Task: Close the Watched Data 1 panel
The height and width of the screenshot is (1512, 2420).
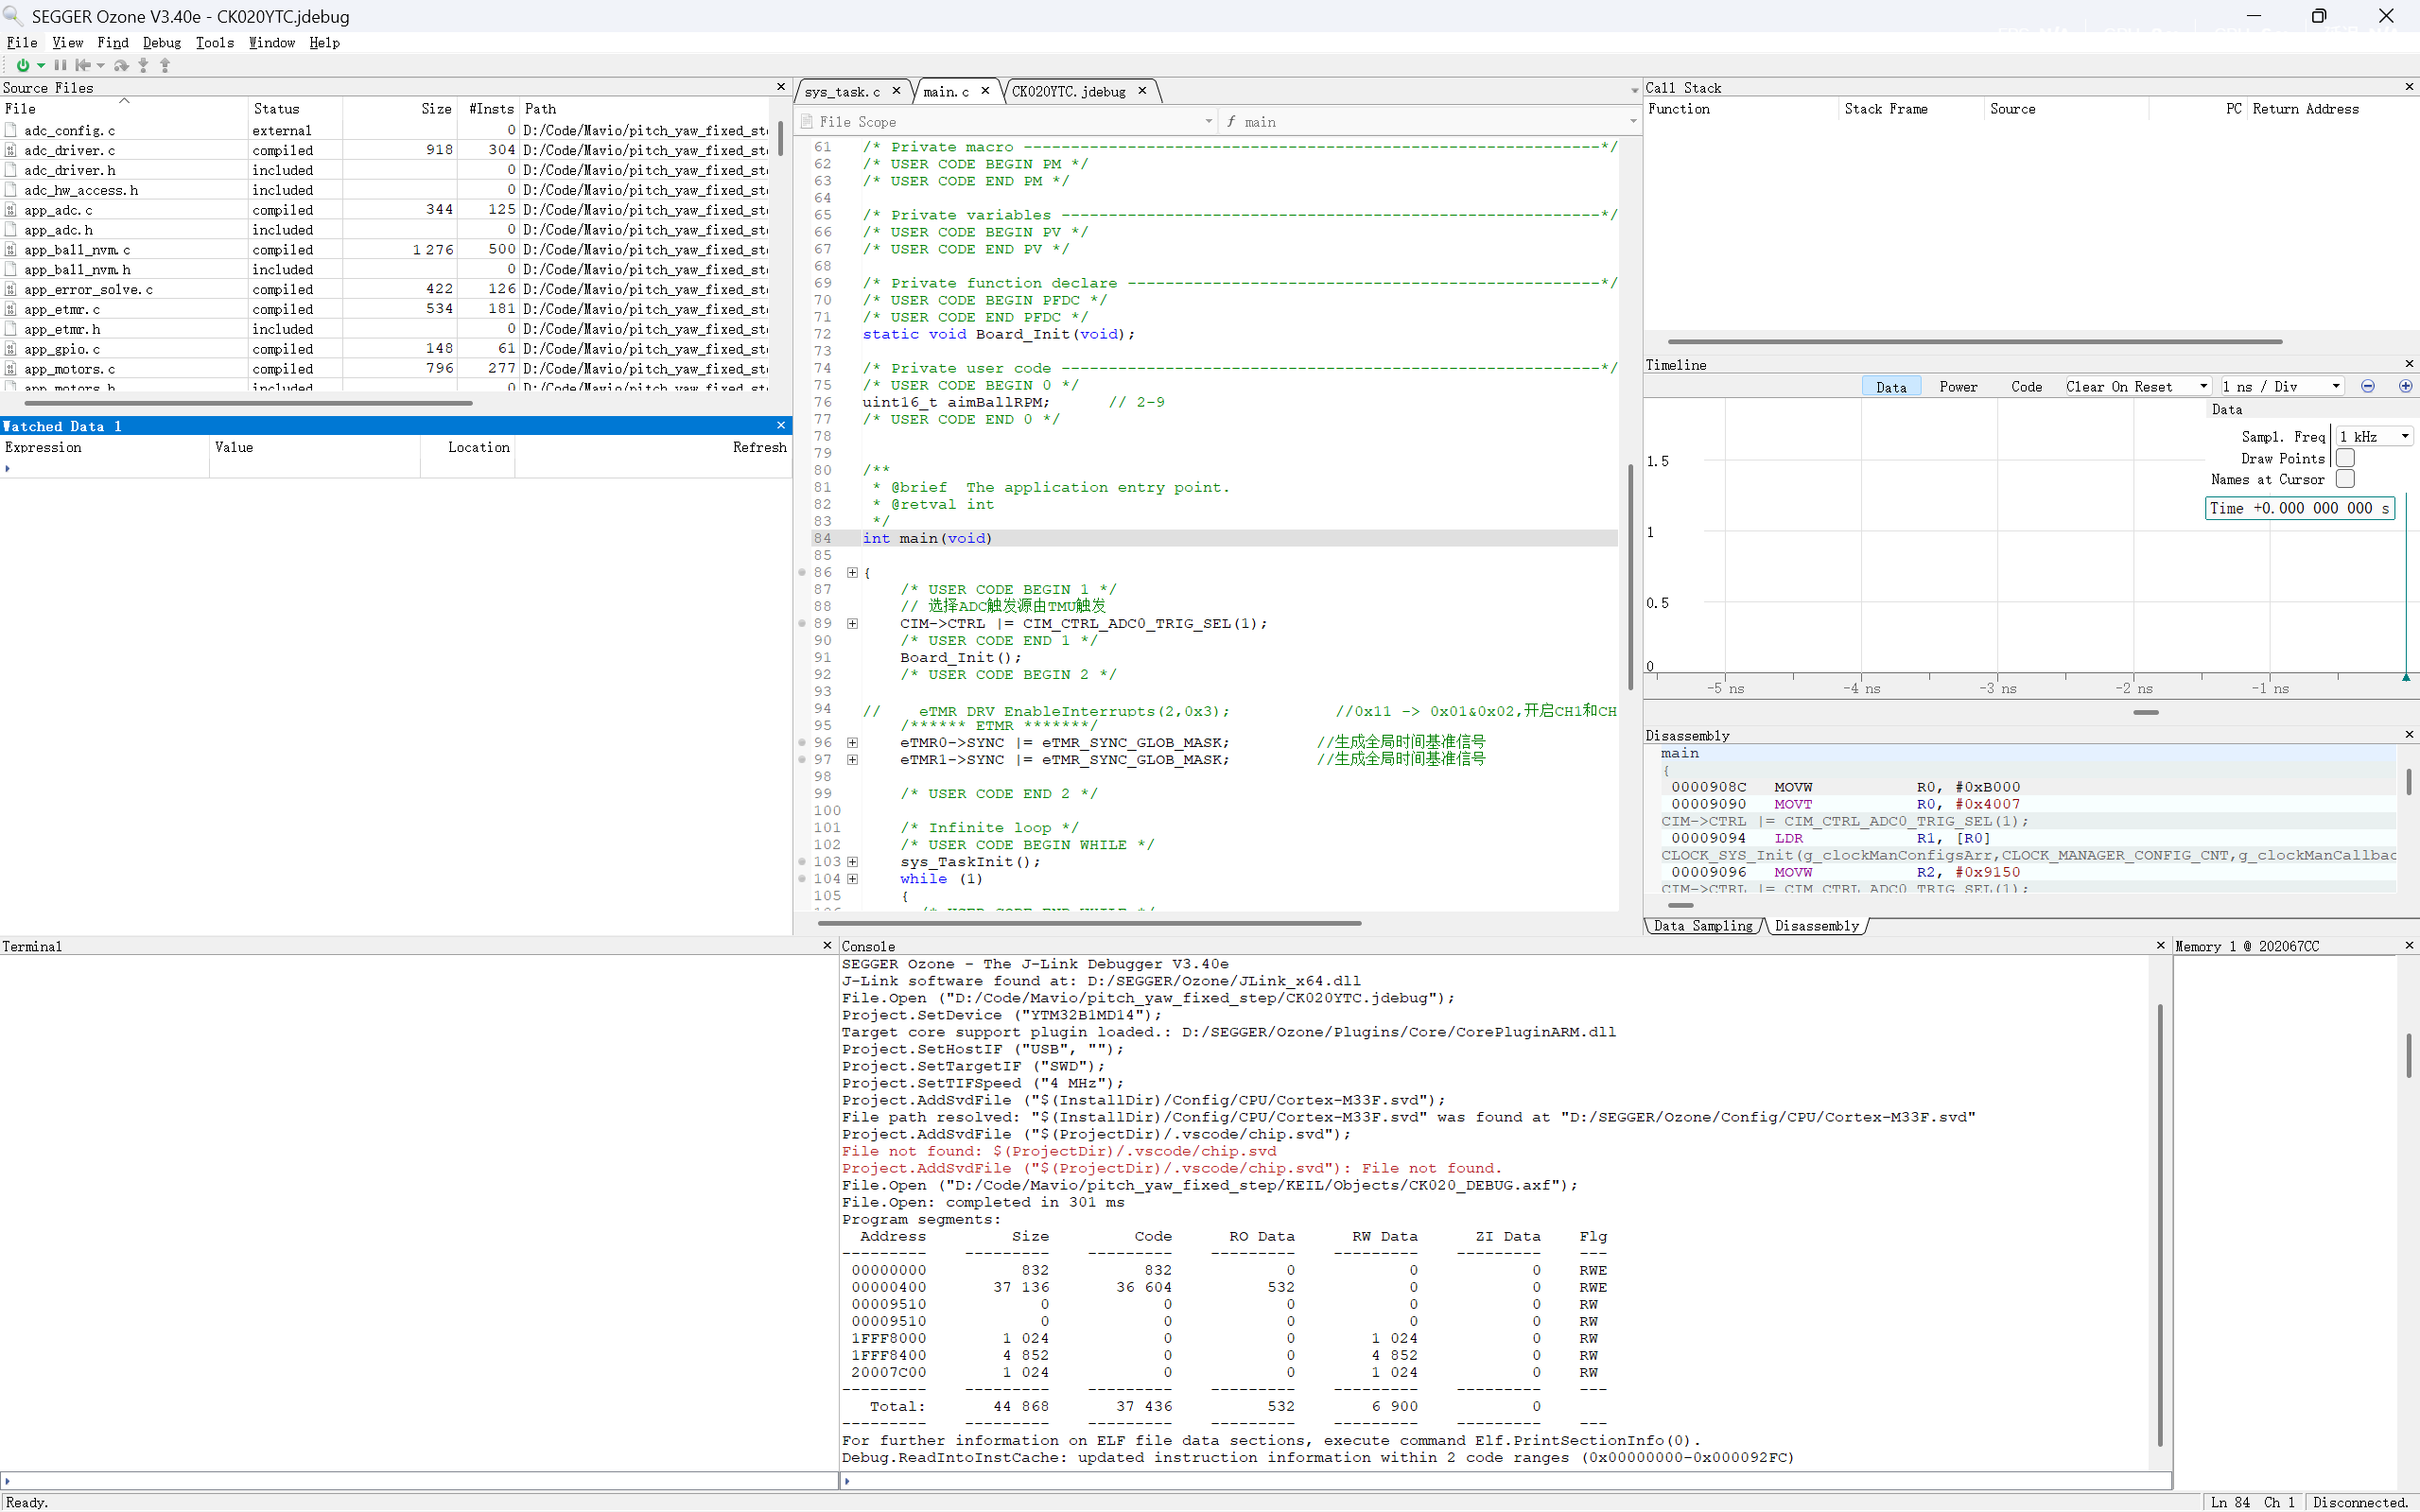Action: (781, 426)
